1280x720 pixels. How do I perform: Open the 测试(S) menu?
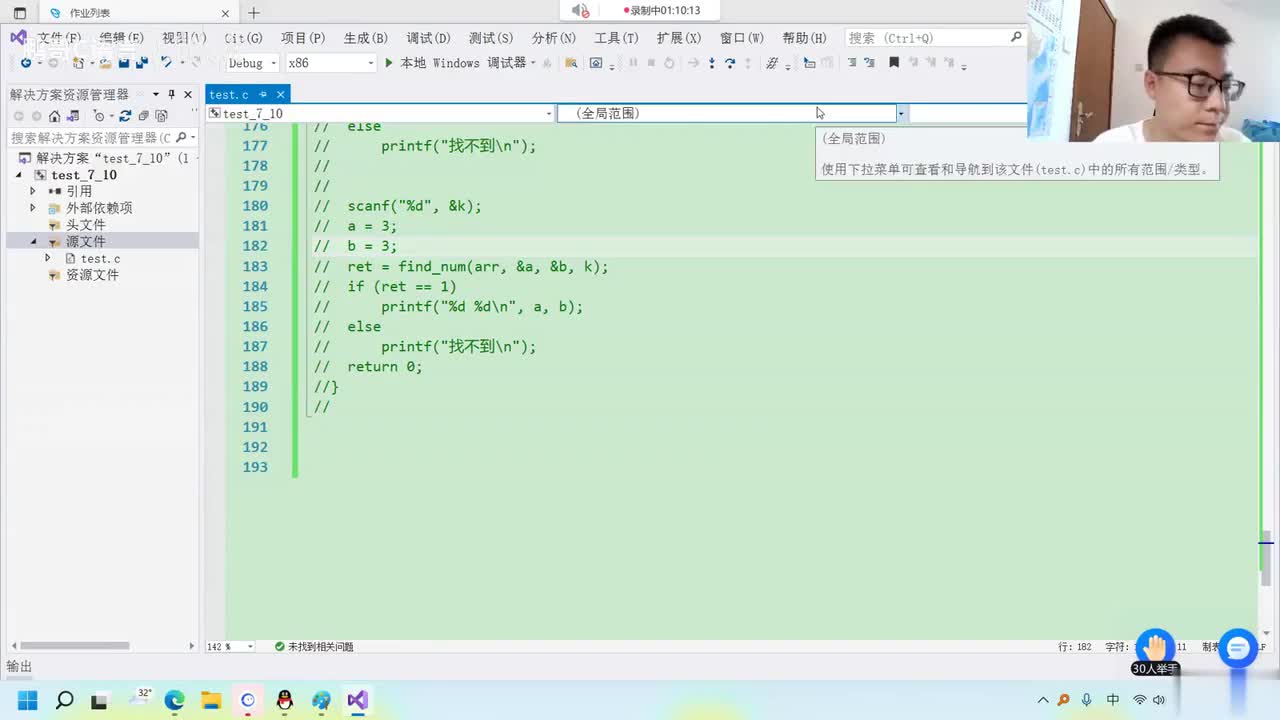pos(491,38)
